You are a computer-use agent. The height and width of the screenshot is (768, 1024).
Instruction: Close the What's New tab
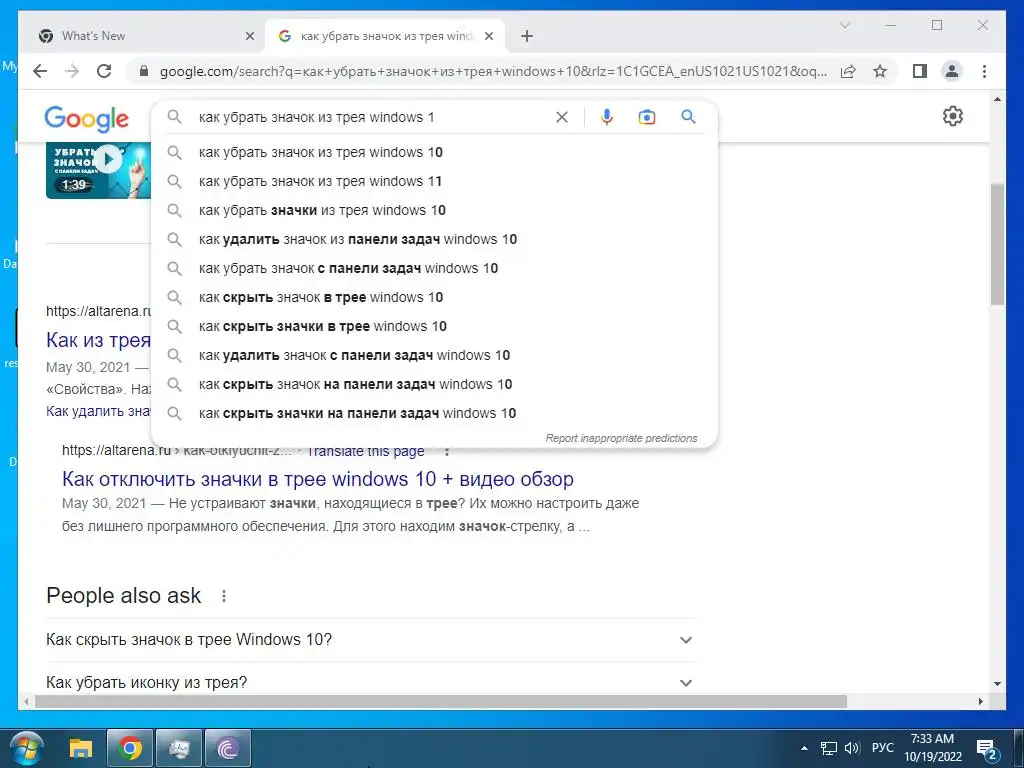(x=249, y=36)
